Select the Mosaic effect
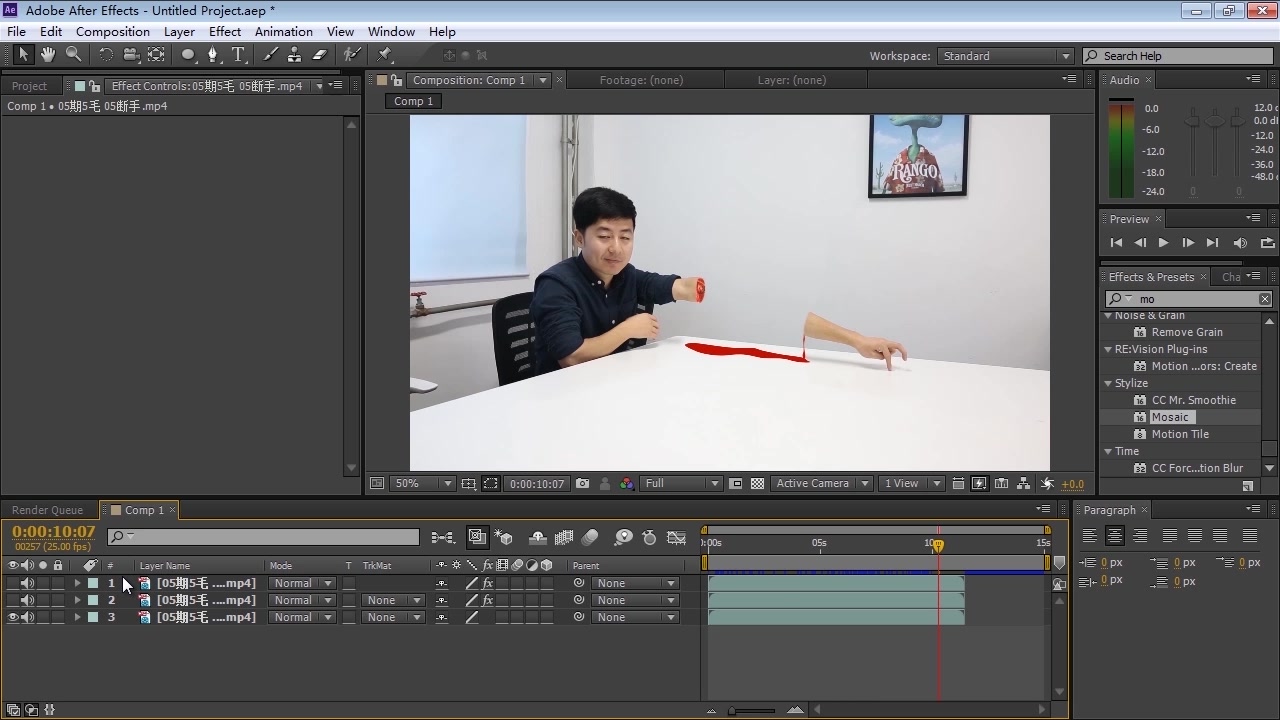The height and width of the screenshot is (720, 1280). [x=1170, y=417]
